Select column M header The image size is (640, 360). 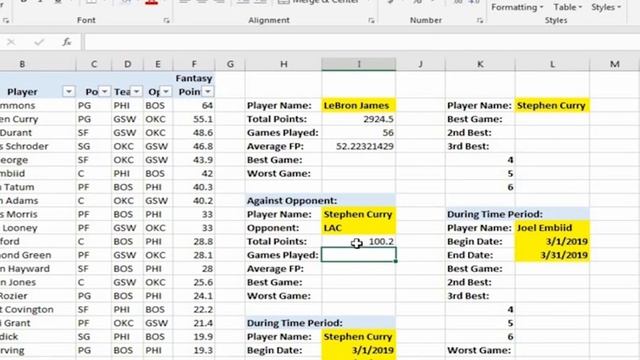coord(615,64)
